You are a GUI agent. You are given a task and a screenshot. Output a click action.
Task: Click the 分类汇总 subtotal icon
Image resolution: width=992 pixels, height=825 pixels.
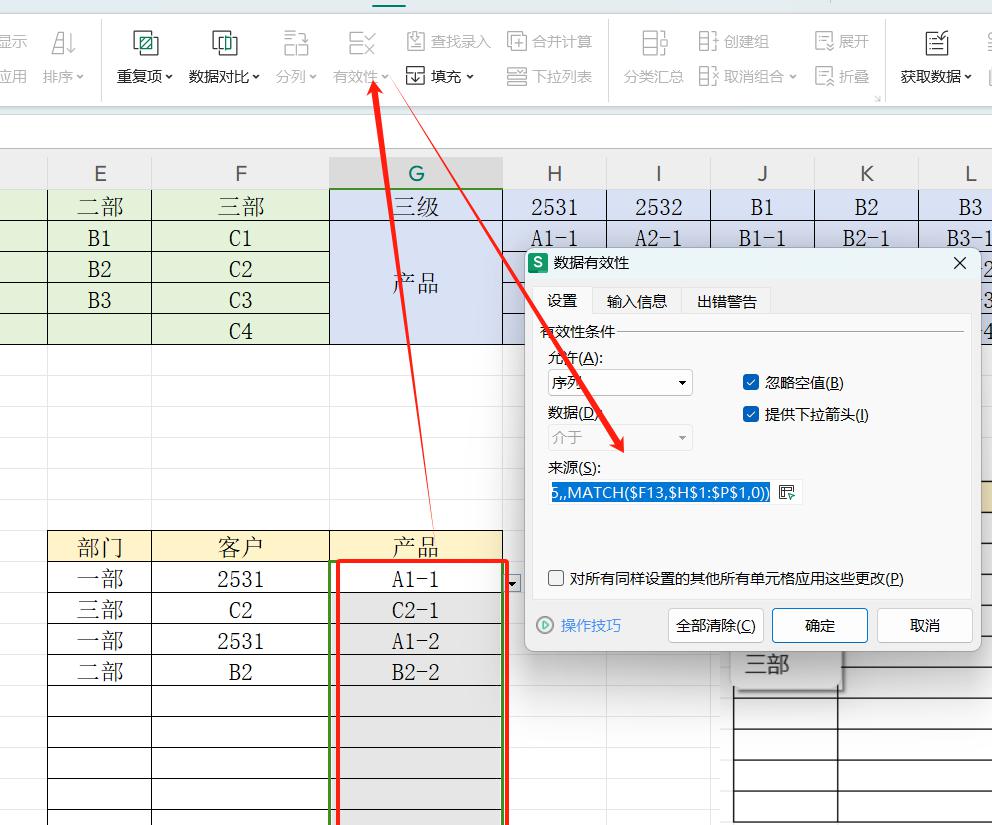[x=654, y=44]
